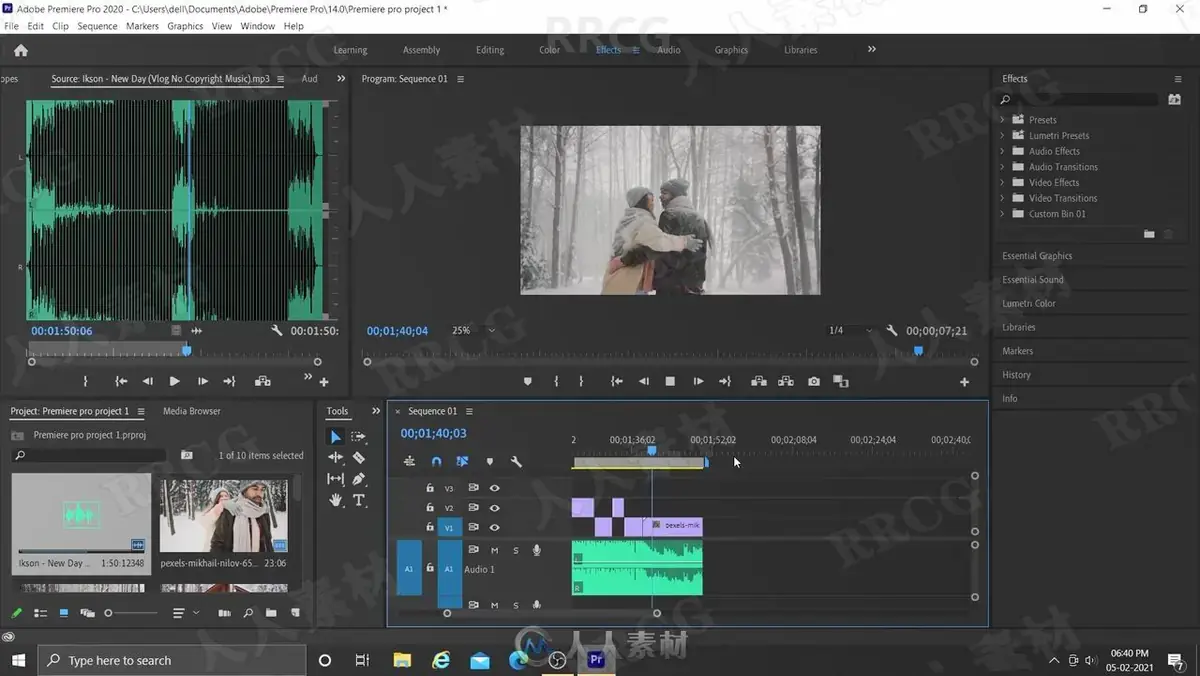This screenshot has height=676, width=1200.
Task: Select the Pen tool
Action: tap(359, 479)
